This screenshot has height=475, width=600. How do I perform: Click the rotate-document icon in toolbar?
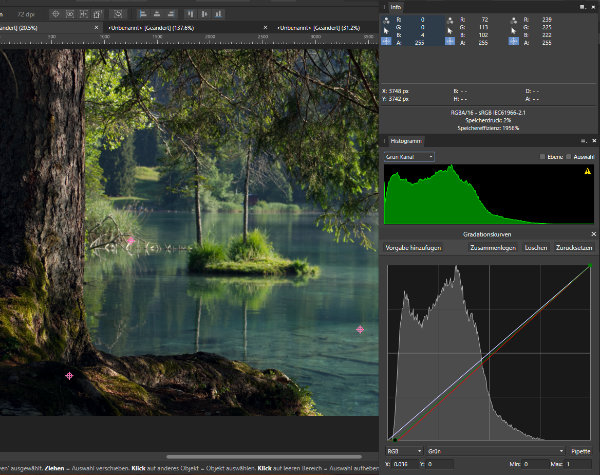coord(97,14)
